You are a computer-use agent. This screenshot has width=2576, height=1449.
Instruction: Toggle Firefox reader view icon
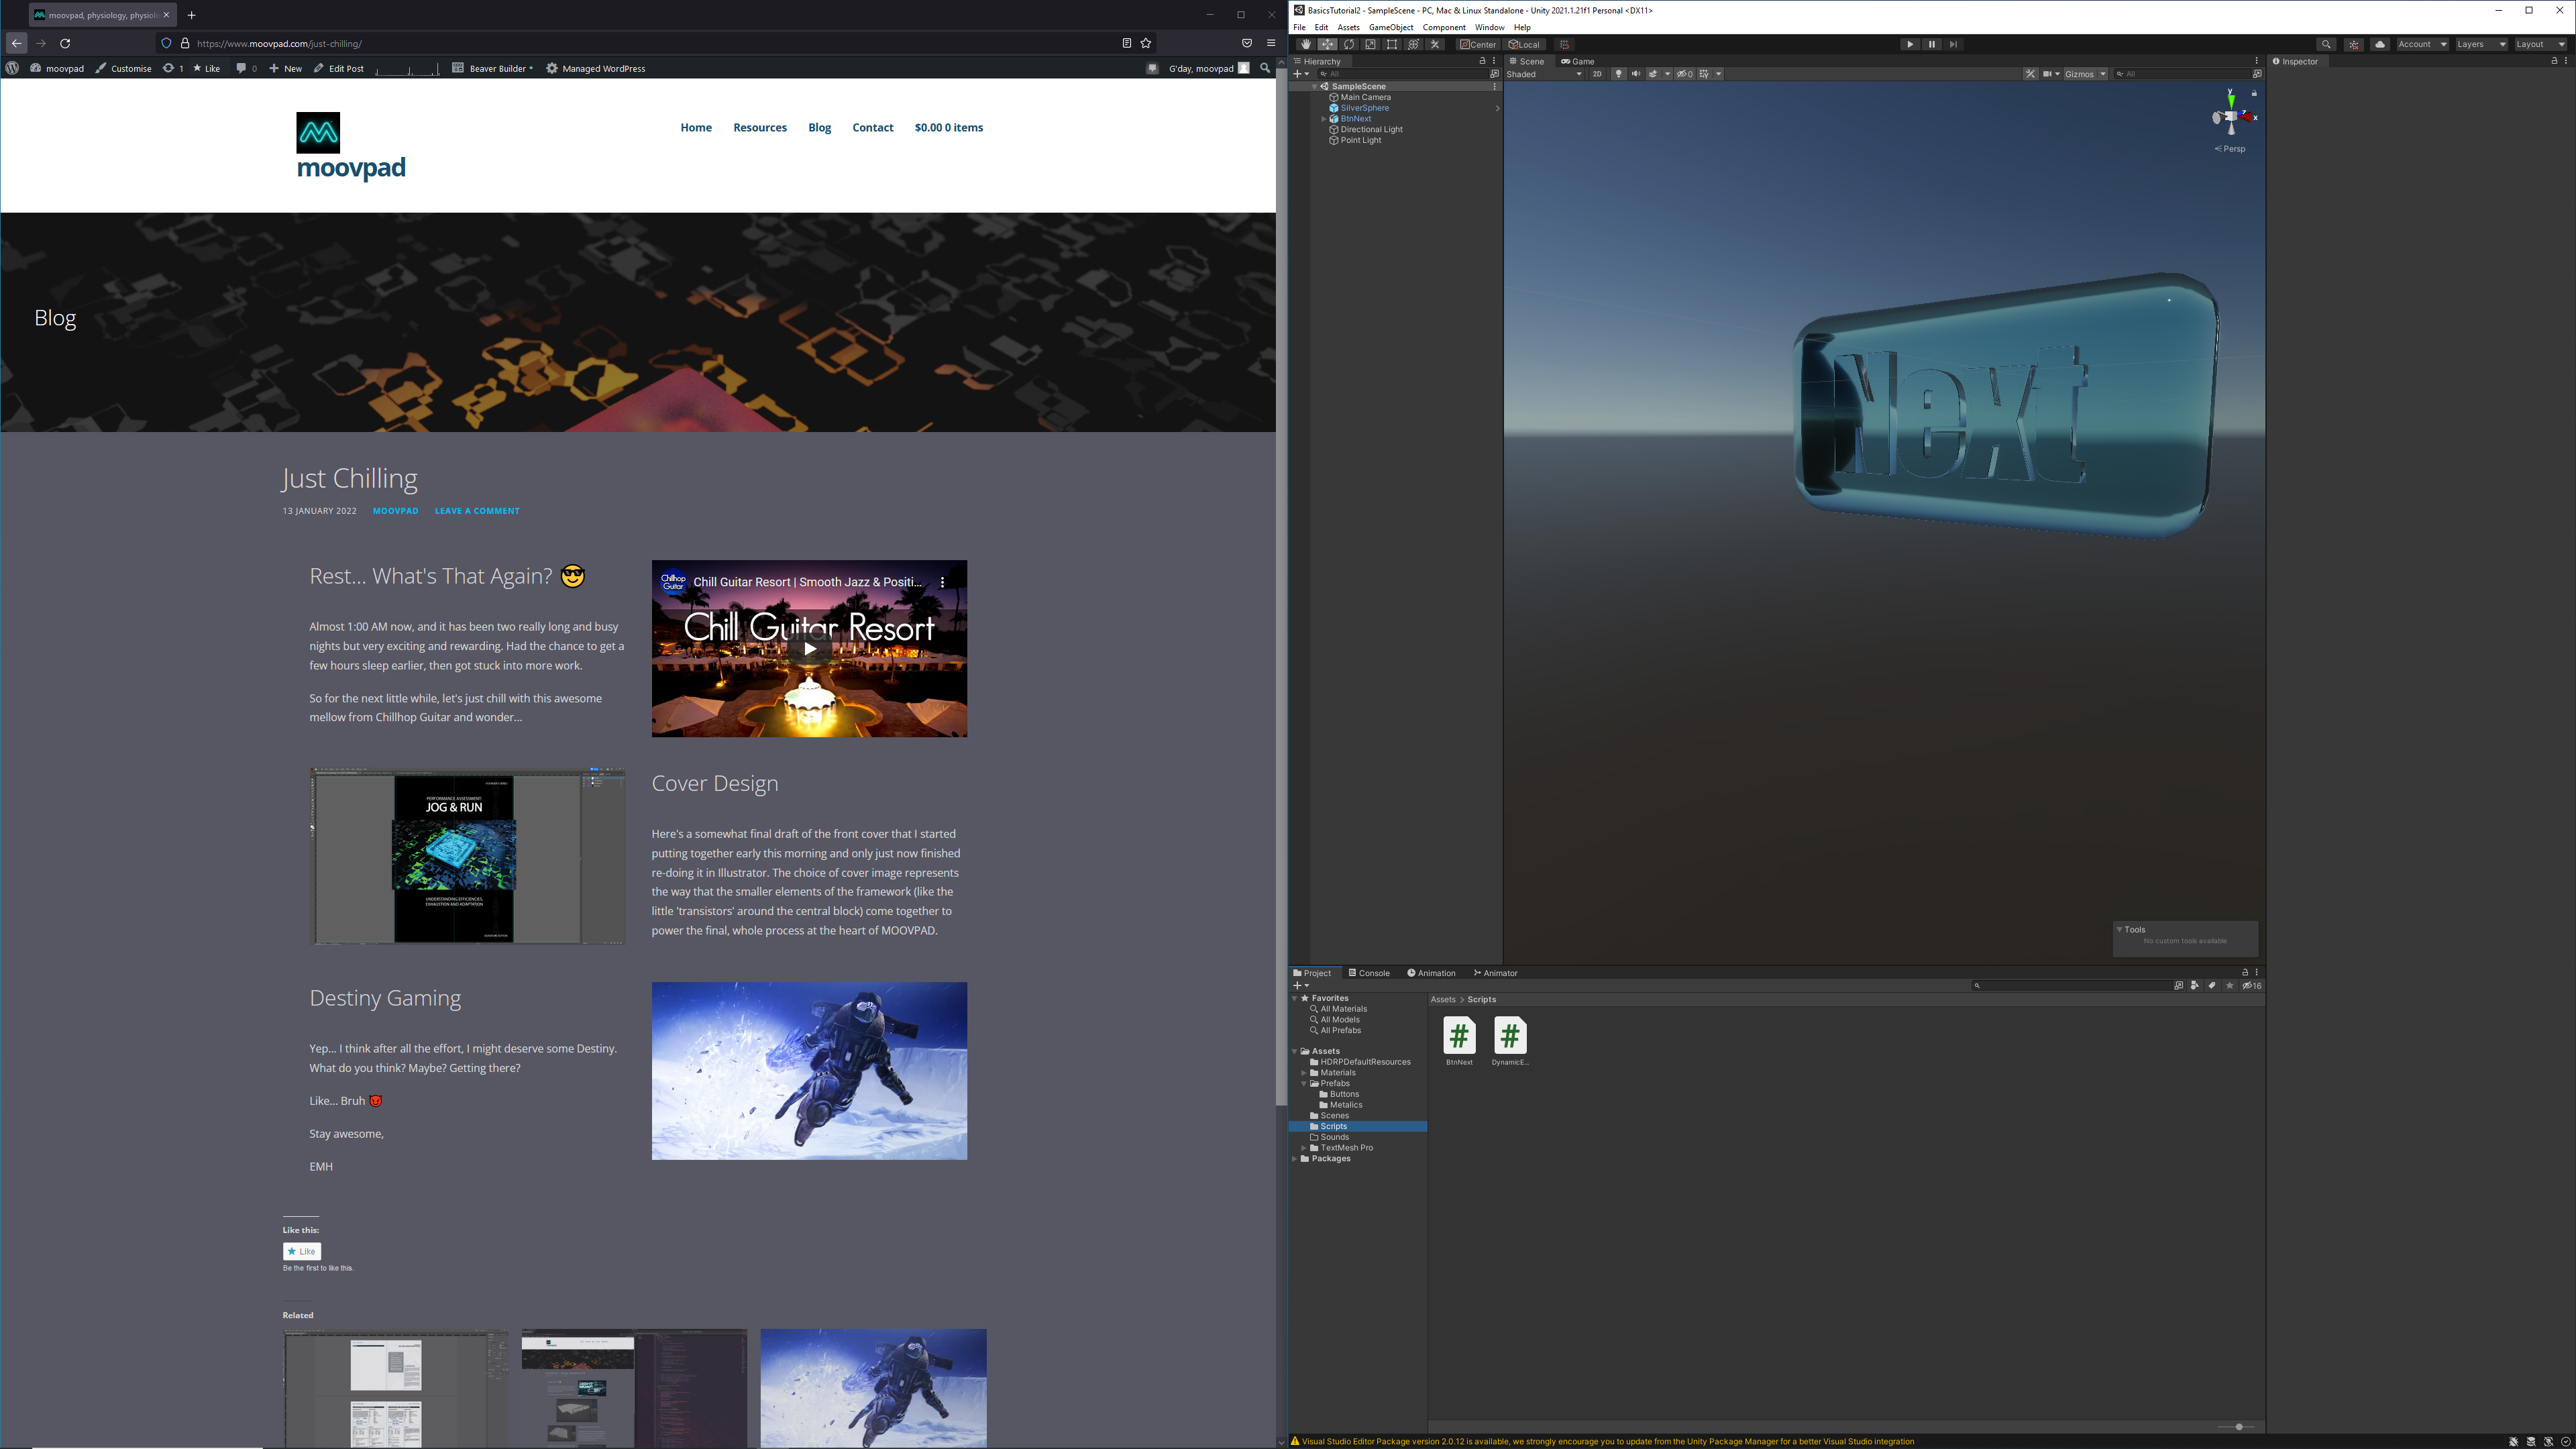1126,43
